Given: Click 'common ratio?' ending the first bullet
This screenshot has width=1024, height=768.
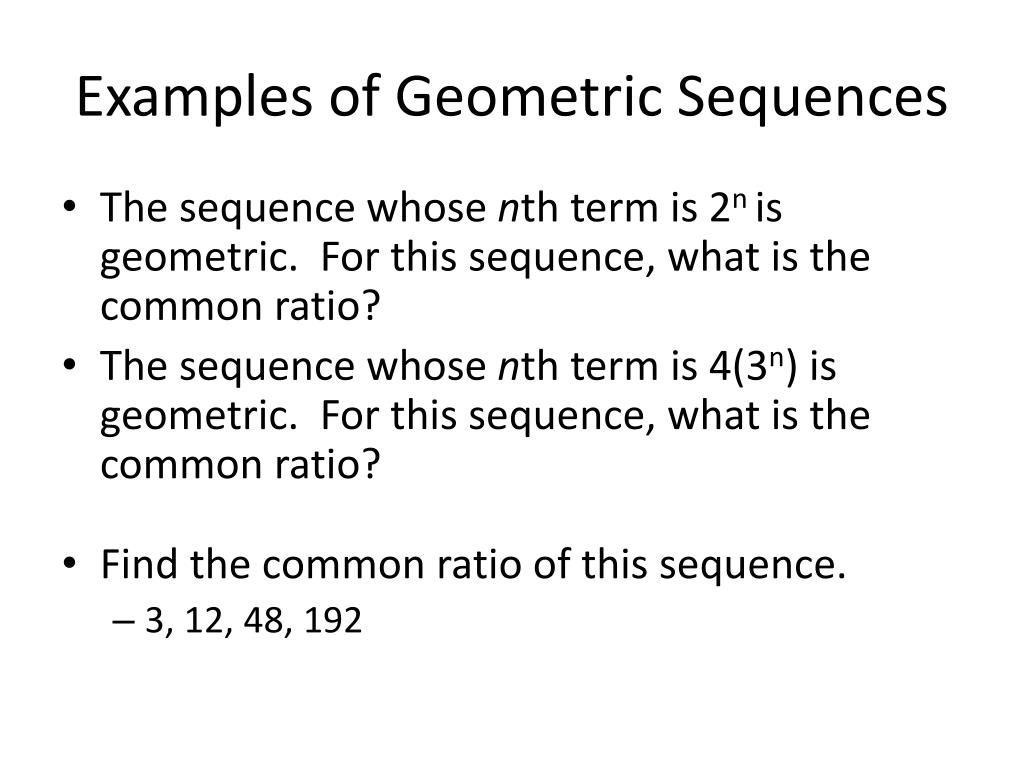Looking at the screenshot, I should pyautogui.click(x=240, y=306).
